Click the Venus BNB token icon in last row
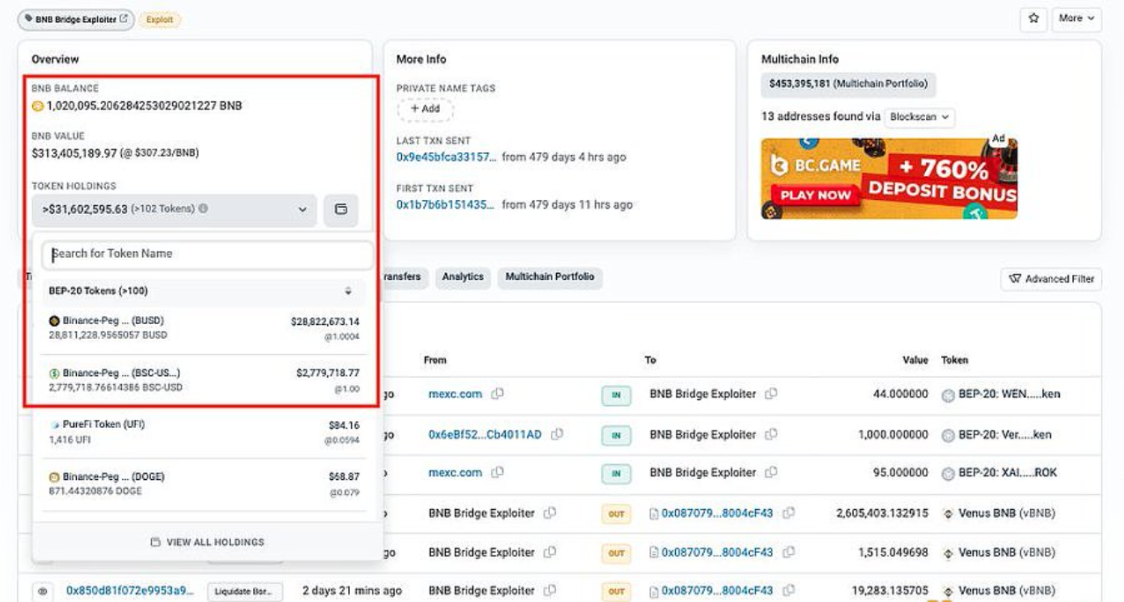Screen dimensions: 1124x602 pos(948,591)
